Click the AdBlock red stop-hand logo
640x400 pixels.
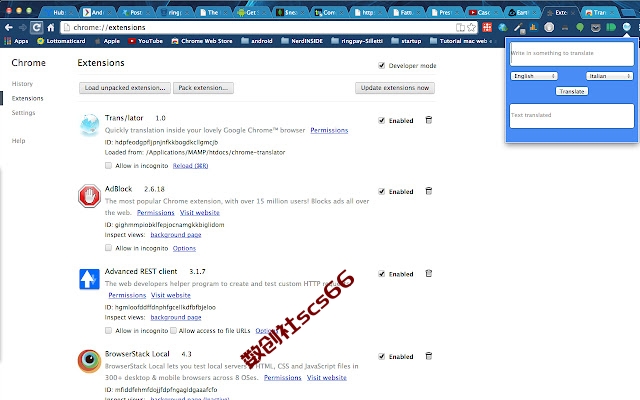(x=89, y=196)
